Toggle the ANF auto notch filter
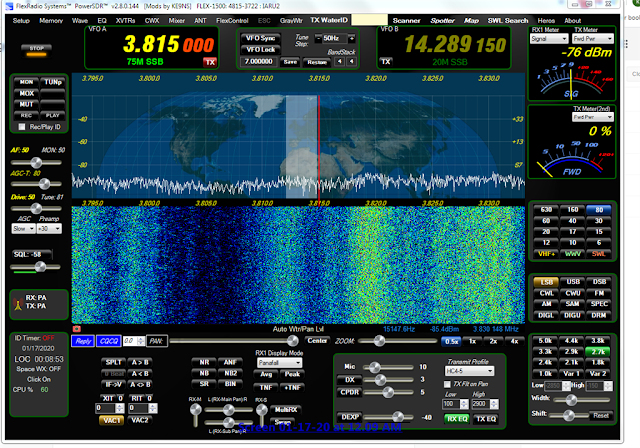 click(230, 362)
